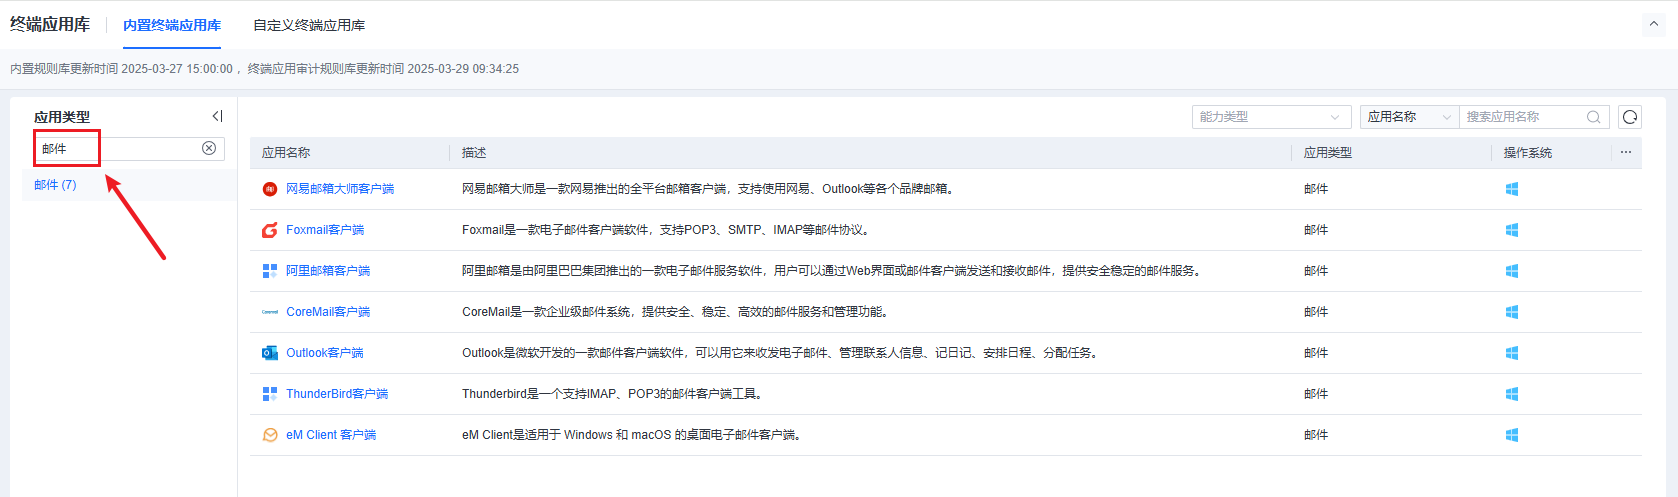Viewport: 1678px width, 497px height.
Task: Click Windows icon in CoreMail row
Action: 1512,312
